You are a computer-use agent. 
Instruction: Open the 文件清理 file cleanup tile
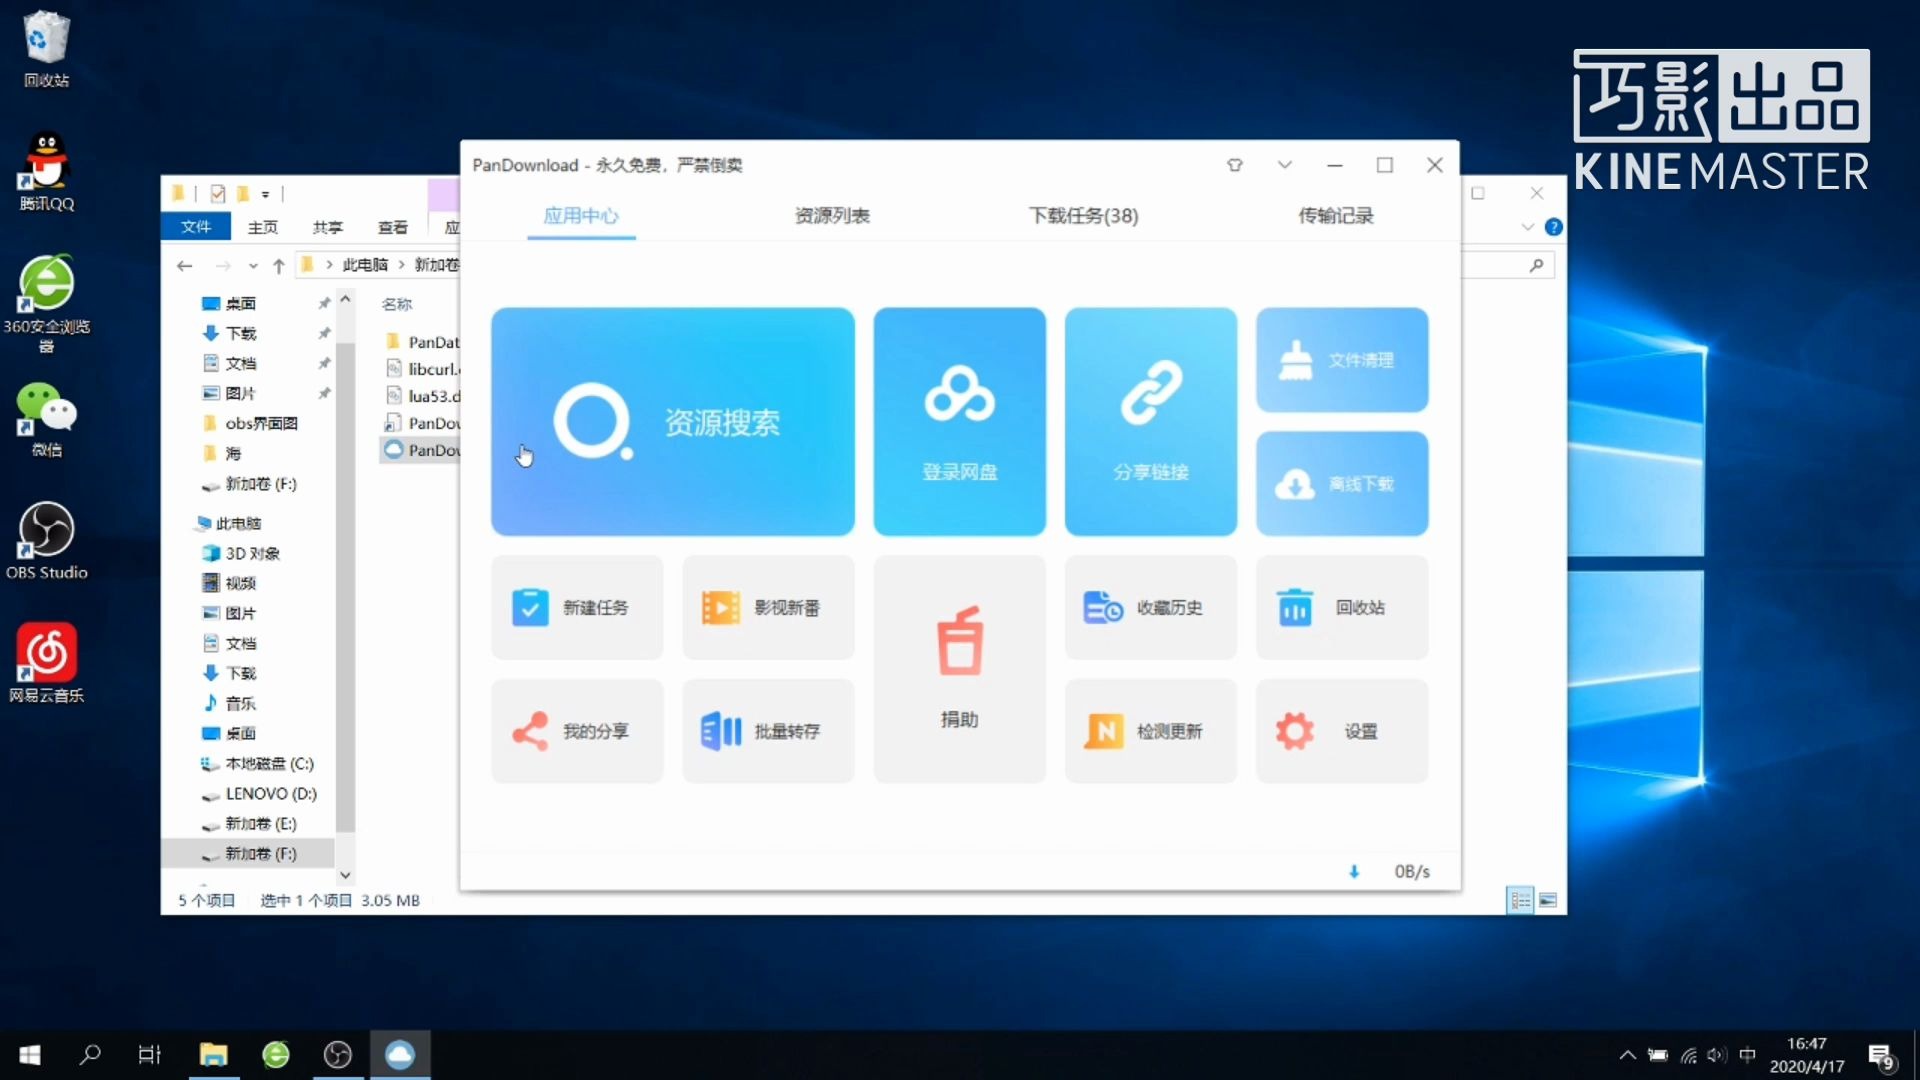tap(1341, 359)
